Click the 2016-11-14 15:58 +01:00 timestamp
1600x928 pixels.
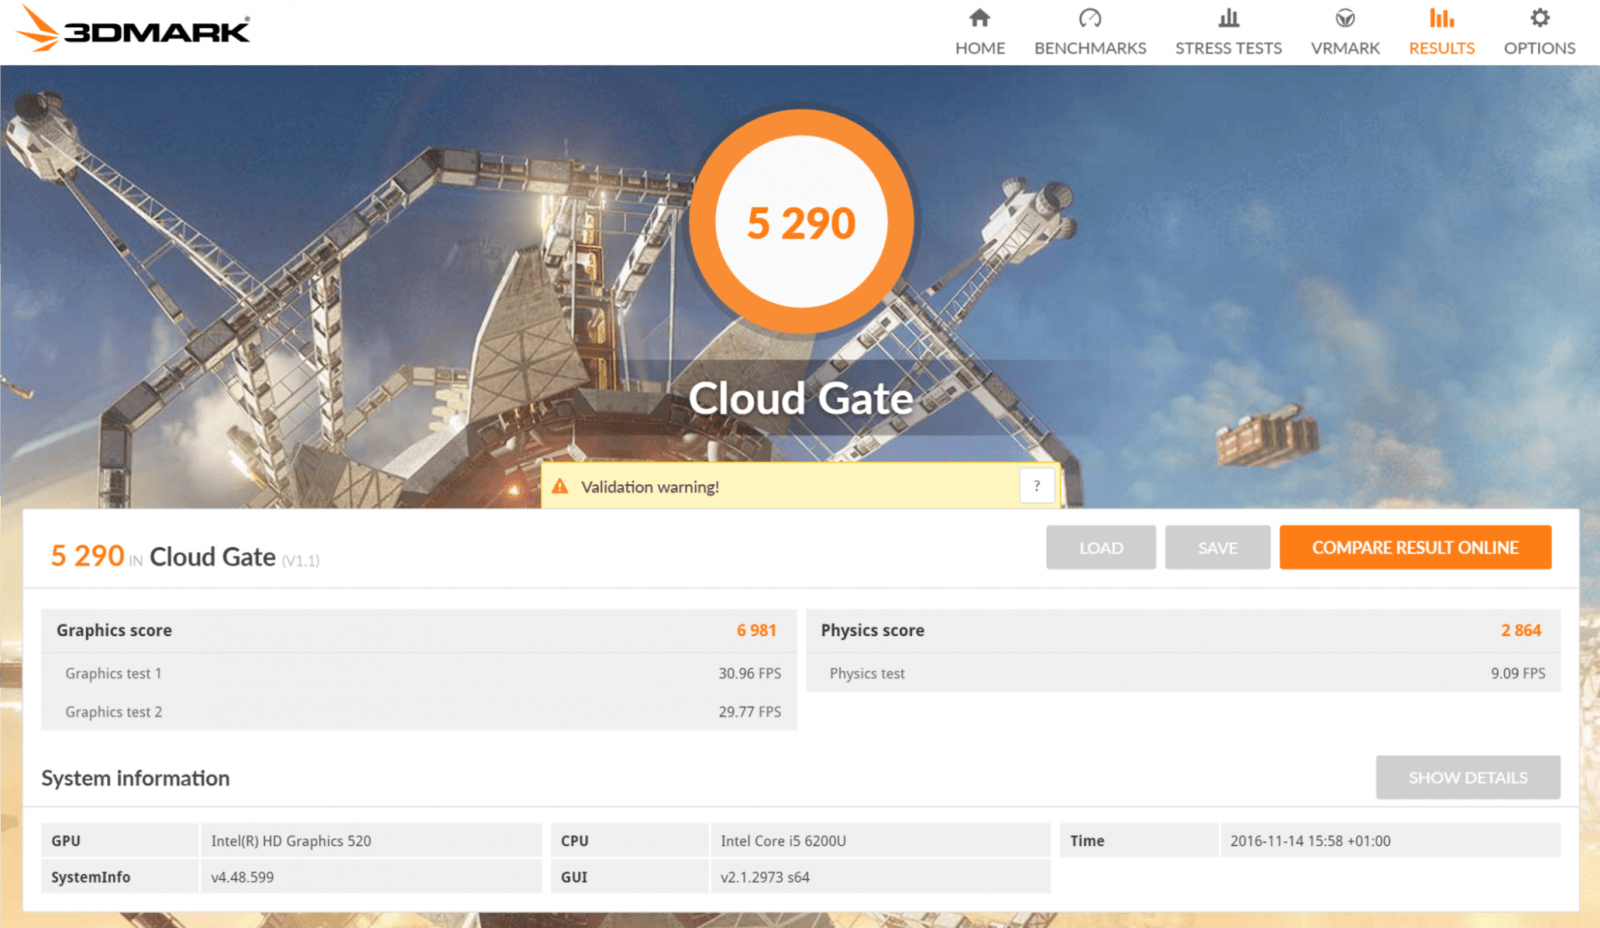click(x=1310, y=841)
